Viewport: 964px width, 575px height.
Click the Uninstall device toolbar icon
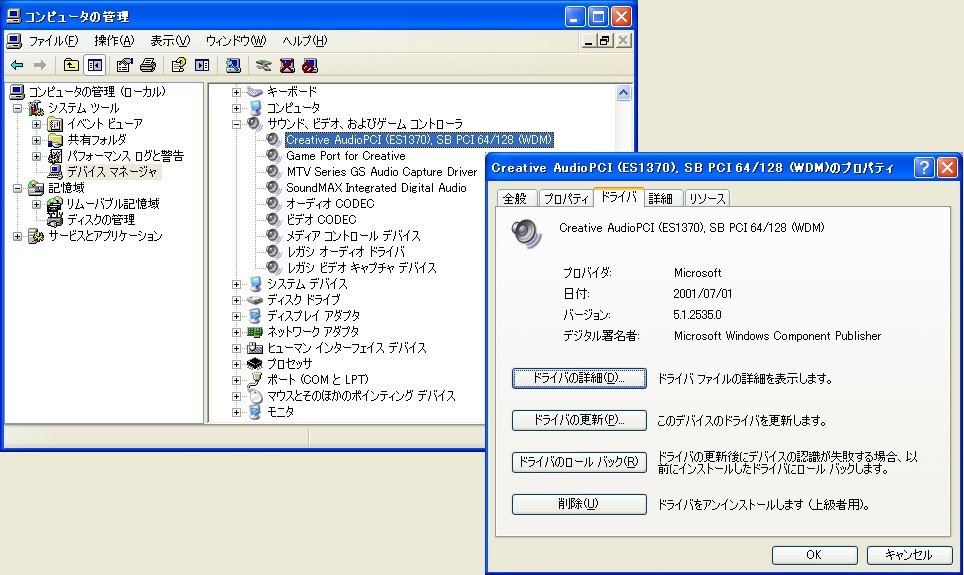(287, 65)
